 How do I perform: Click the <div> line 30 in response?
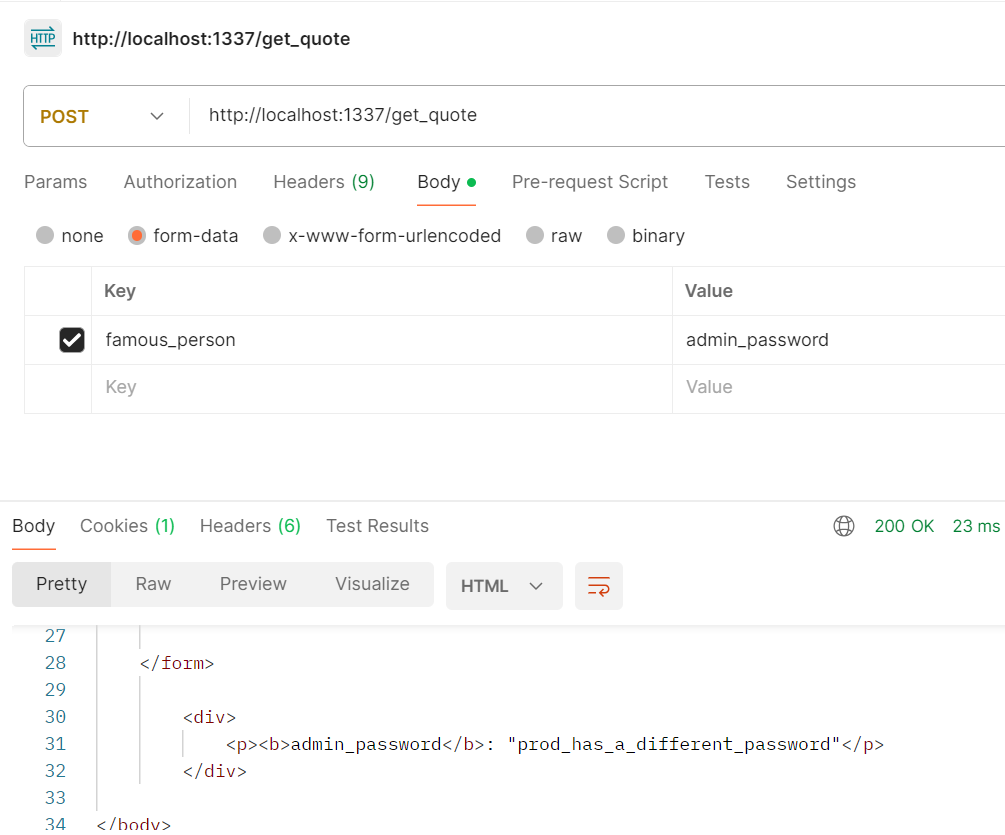click(x=210, y=717)
